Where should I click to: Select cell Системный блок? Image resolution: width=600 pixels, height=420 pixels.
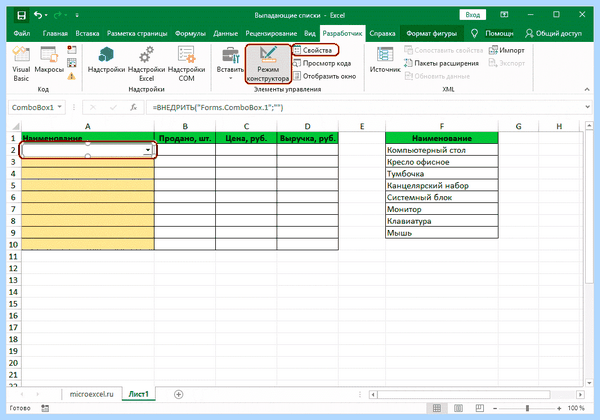click(442, 197)
